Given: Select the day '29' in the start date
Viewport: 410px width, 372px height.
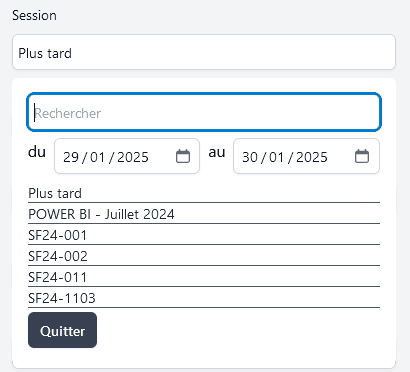Looking at the screenshot, I should pos(71,157).
